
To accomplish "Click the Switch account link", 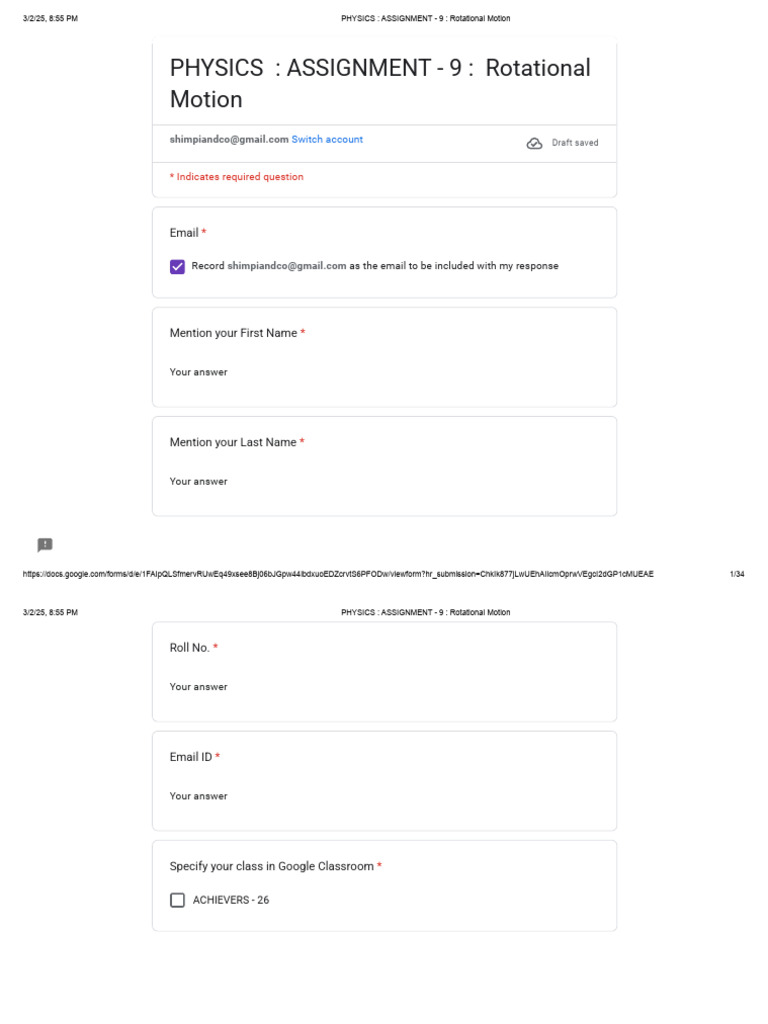I will tap(327, 140).
